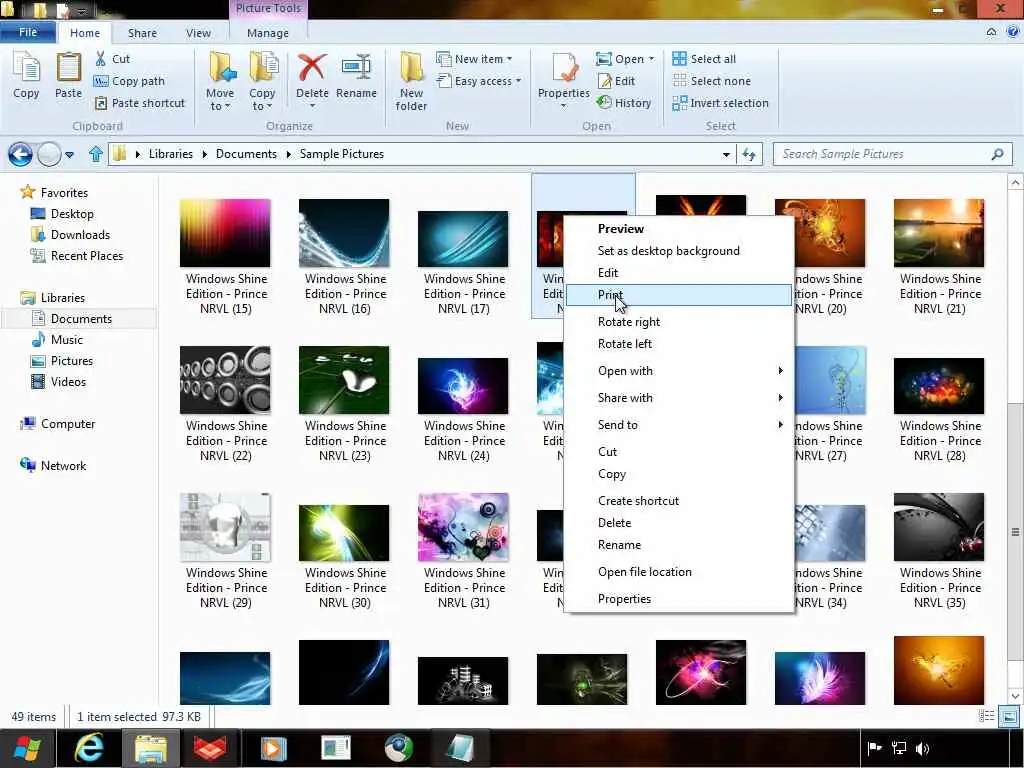This screenshot has width=1024, height=768.
Task: Open the address bar history dropdown
Action: tap(726, 155)
